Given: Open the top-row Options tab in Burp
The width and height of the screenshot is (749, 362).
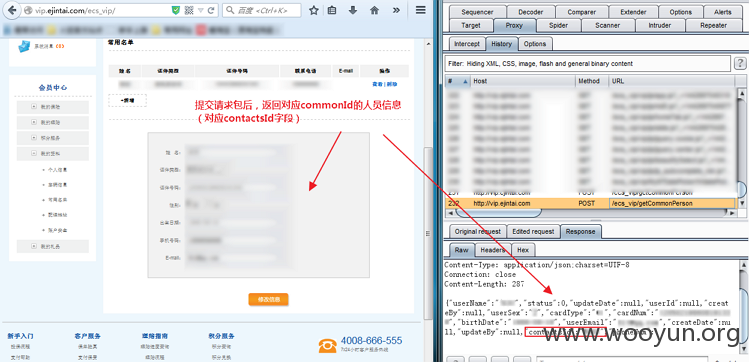Looking at the screenshot, I should (680, 12).
